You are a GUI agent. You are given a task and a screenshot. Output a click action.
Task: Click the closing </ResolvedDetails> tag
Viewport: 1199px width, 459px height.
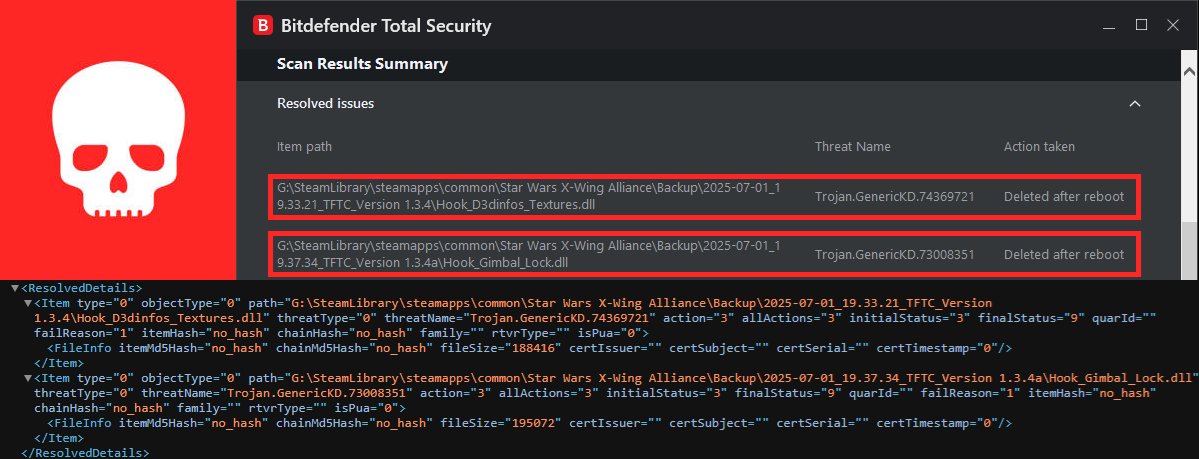pyautogui.click(x=85, y=452)
